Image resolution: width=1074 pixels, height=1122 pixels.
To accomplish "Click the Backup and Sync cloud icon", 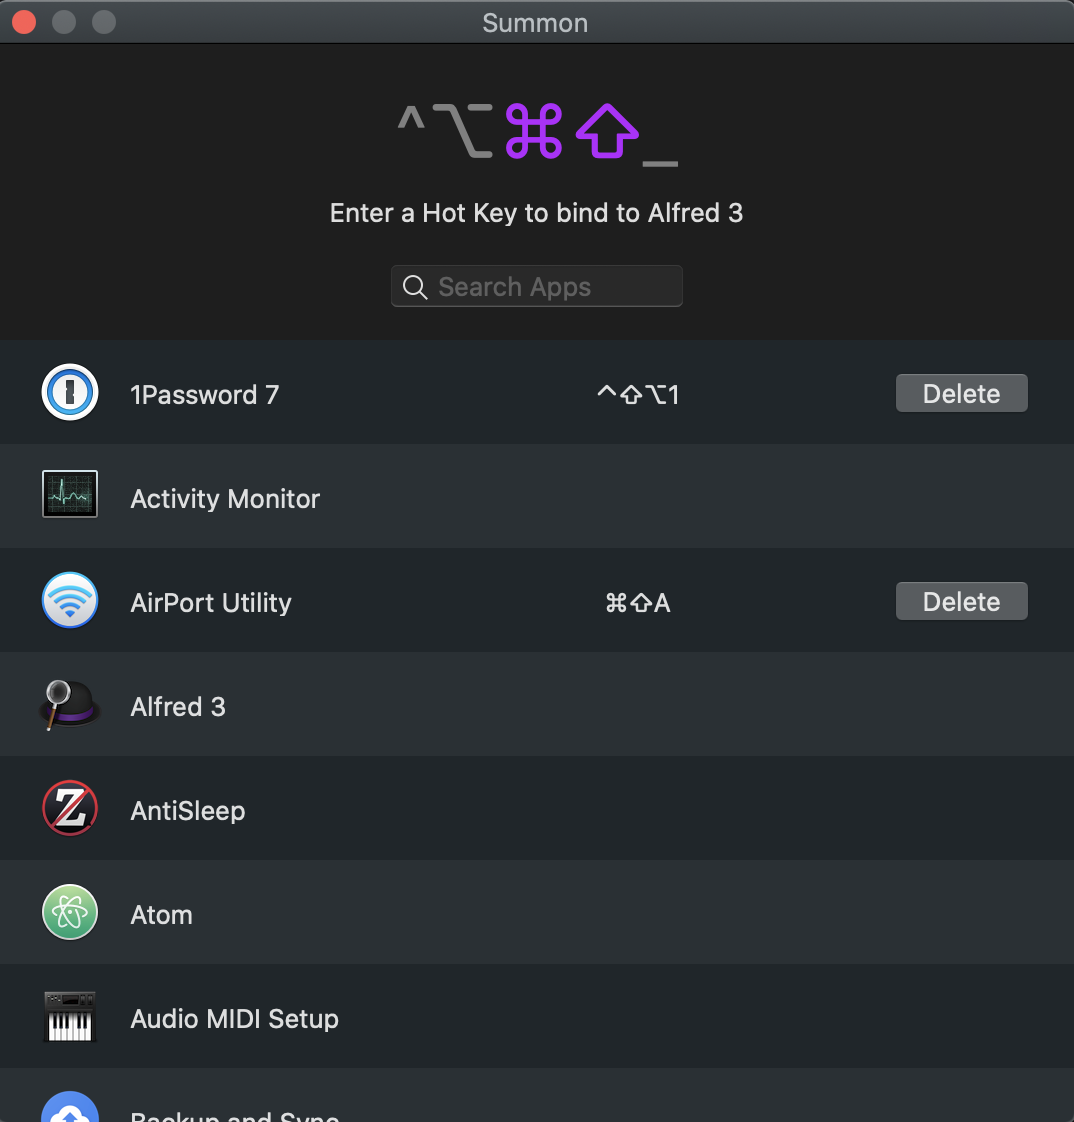I will 70,1106.
